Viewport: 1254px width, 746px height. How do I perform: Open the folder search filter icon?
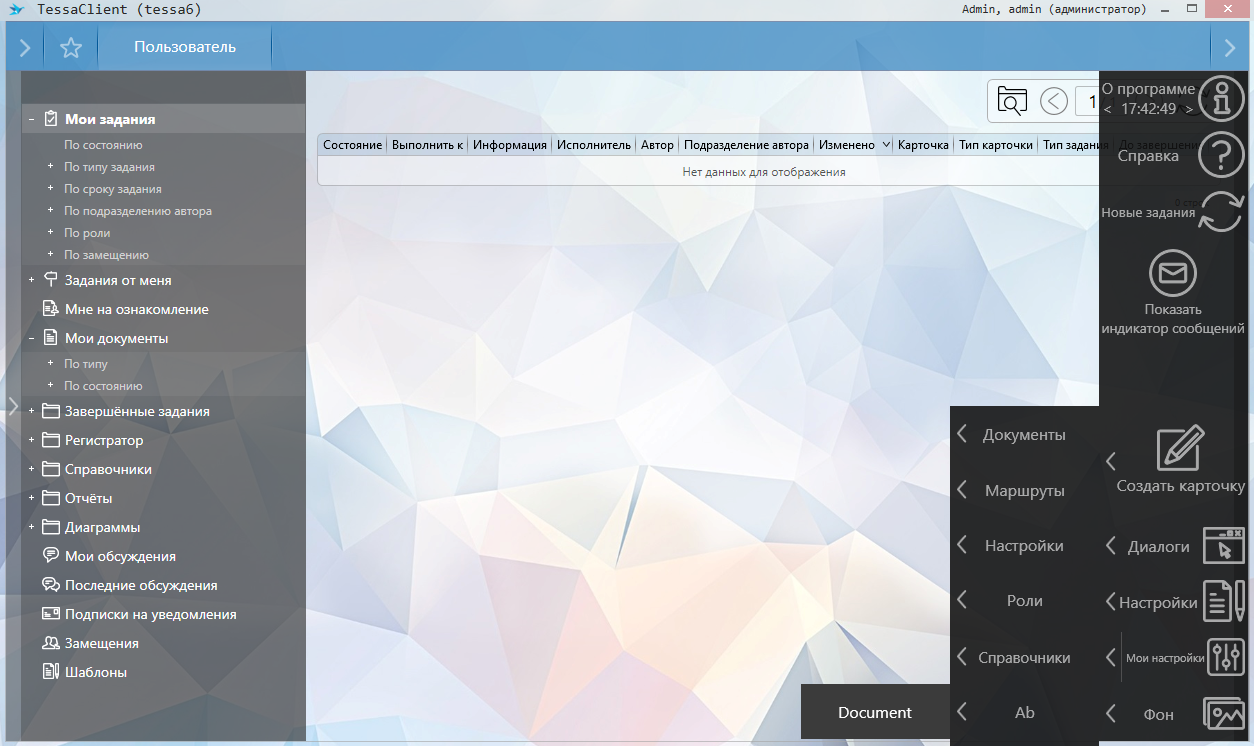click(1012, 101)
